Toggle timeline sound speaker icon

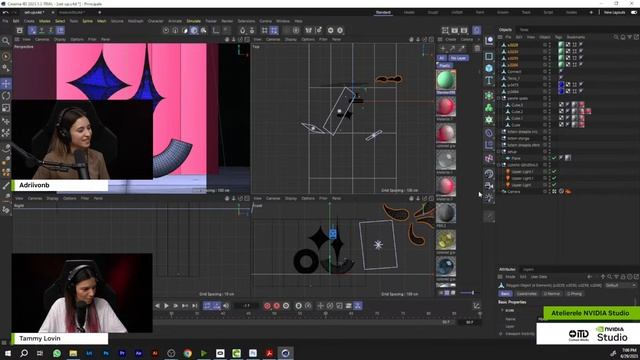click(x=226, y=306)
